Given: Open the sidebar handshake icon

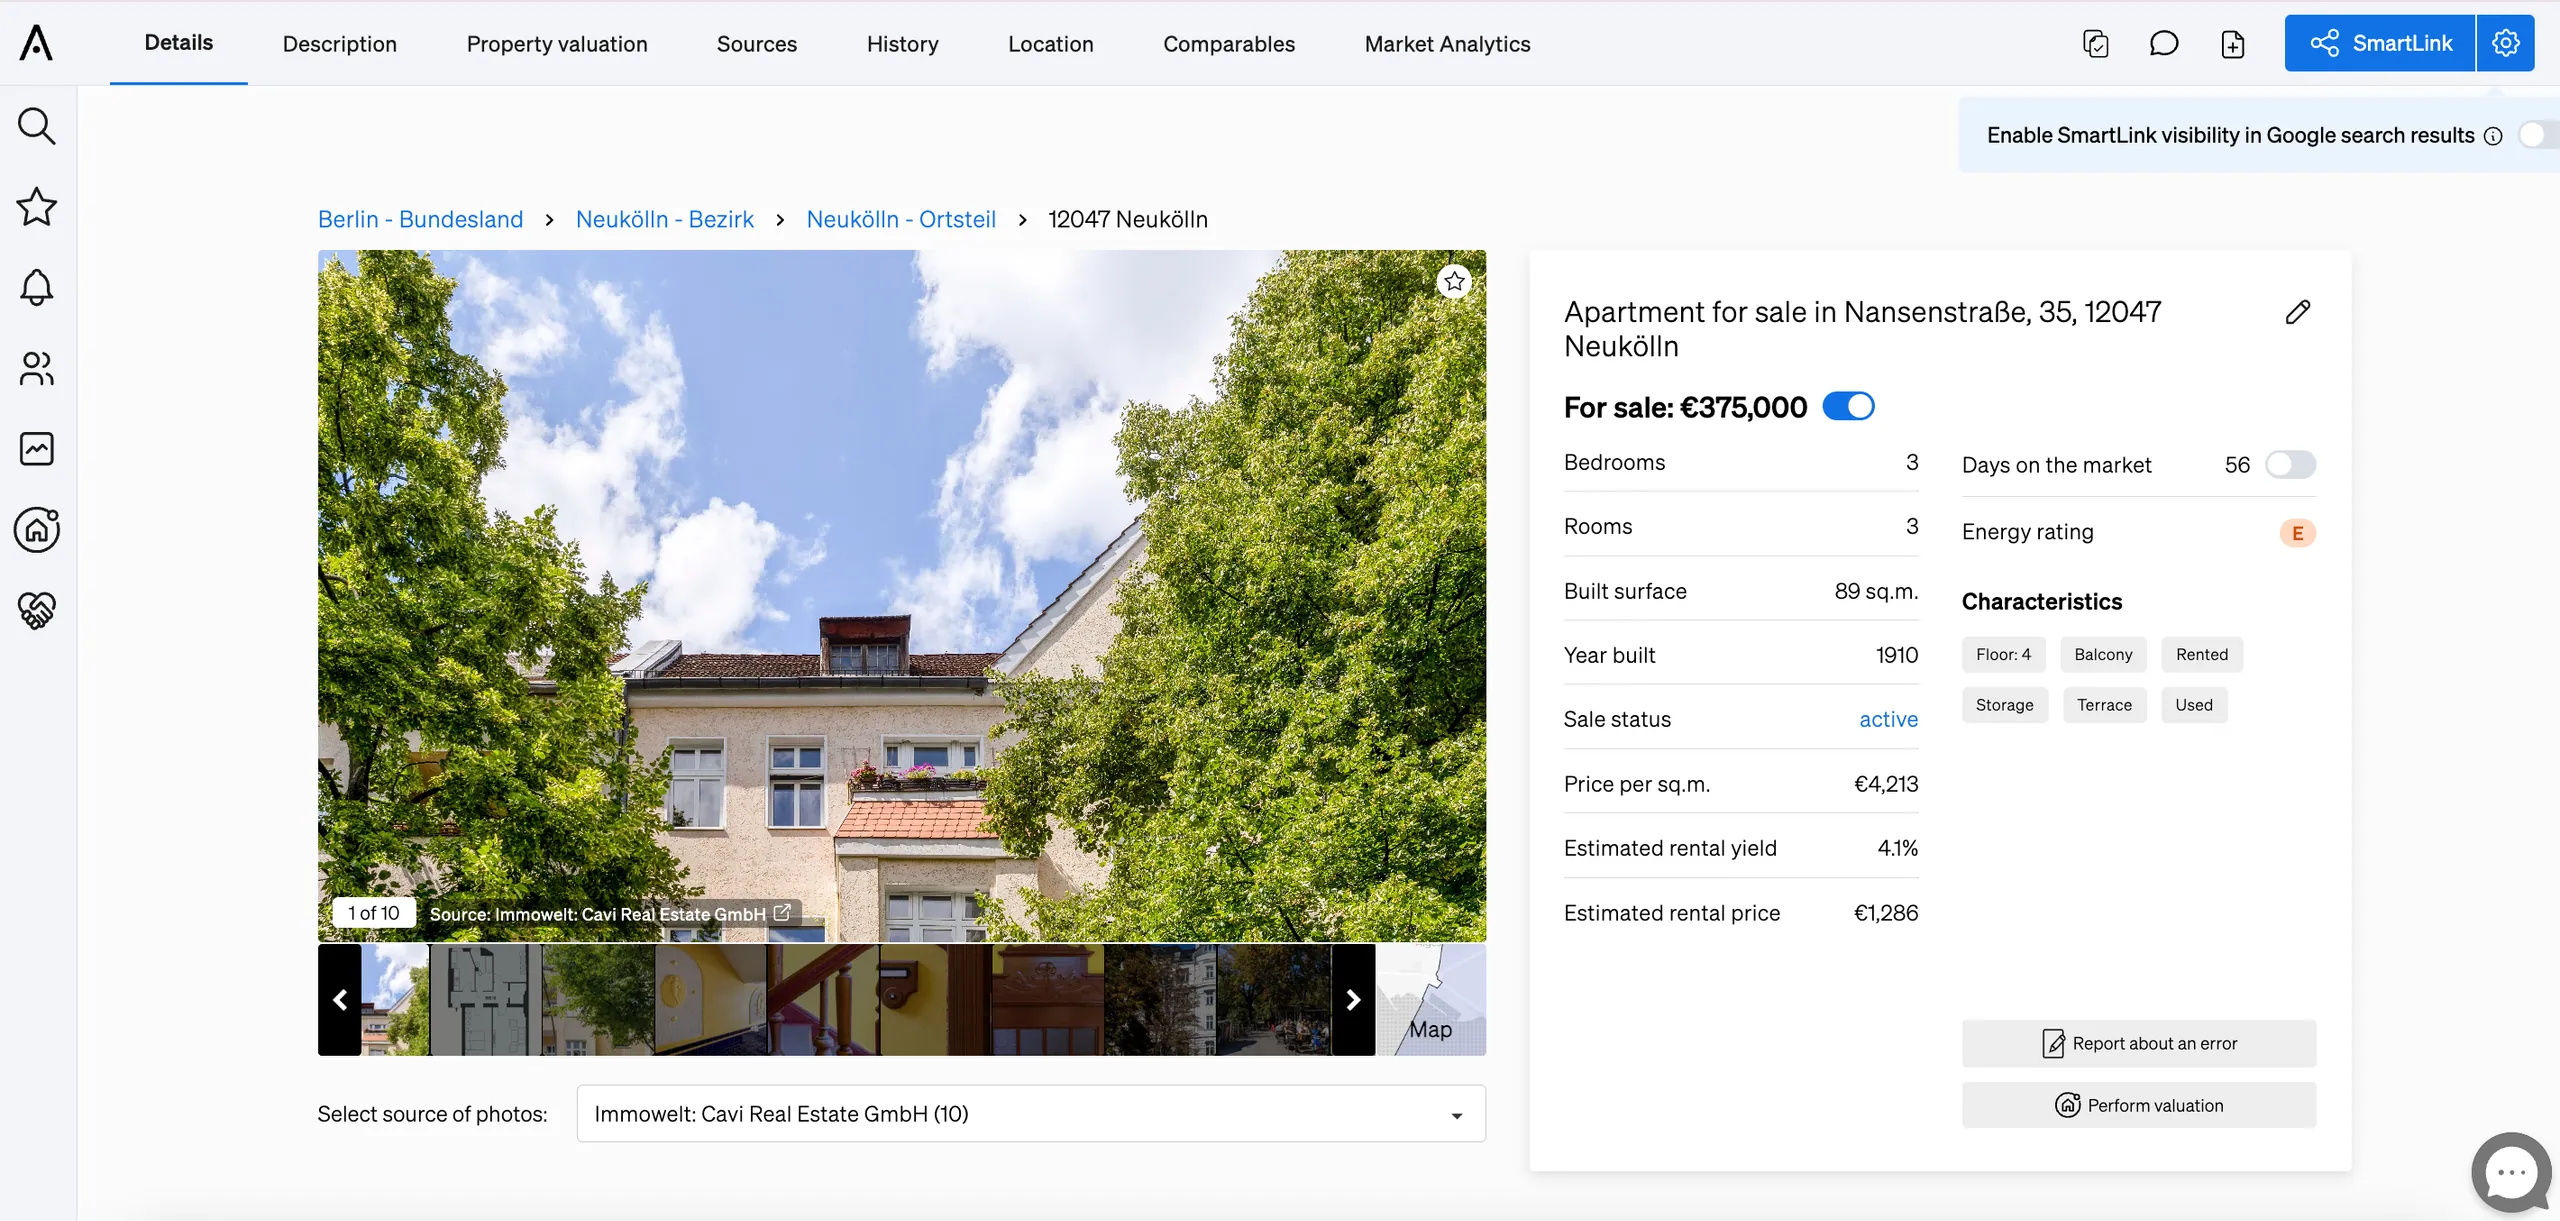Looking at the screenshot, I should pyautogui.click(x=37, y=610).
